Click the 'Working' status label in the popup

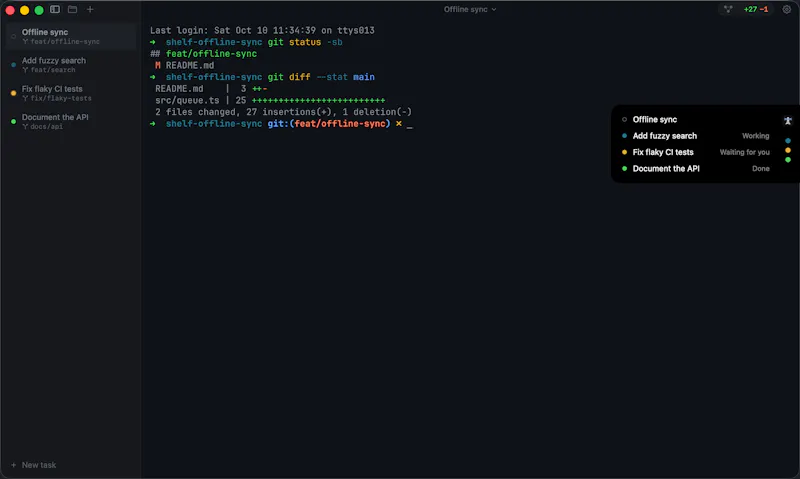755,136
